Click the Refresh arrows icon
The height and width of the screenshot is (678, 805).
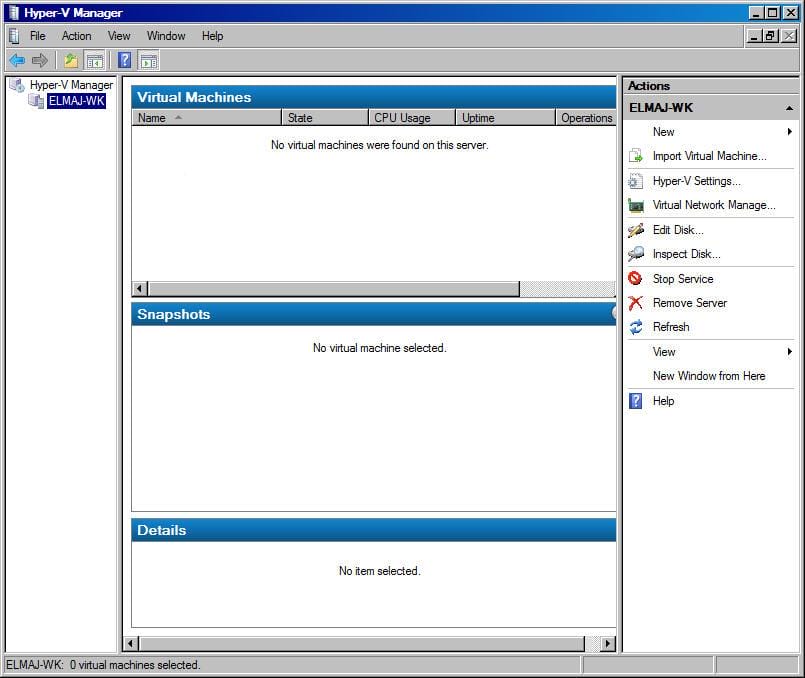[x=636, y=327]
